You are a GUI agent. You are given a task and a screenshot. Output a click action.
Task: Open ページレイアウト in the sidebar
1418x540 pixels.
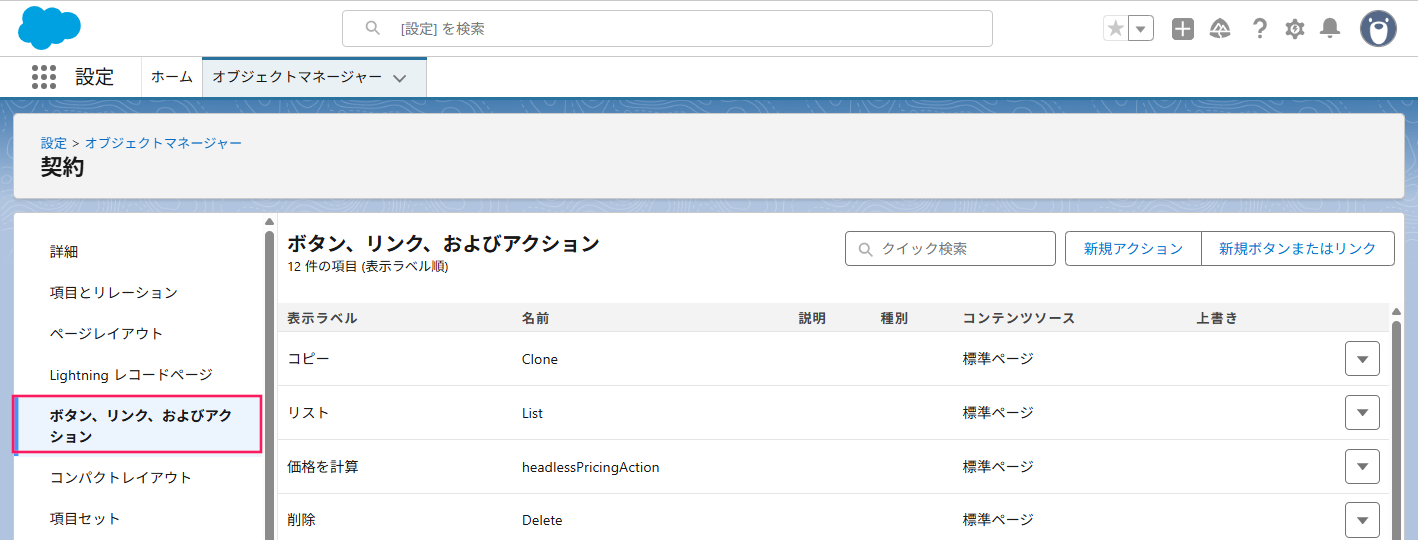[106, 333]
